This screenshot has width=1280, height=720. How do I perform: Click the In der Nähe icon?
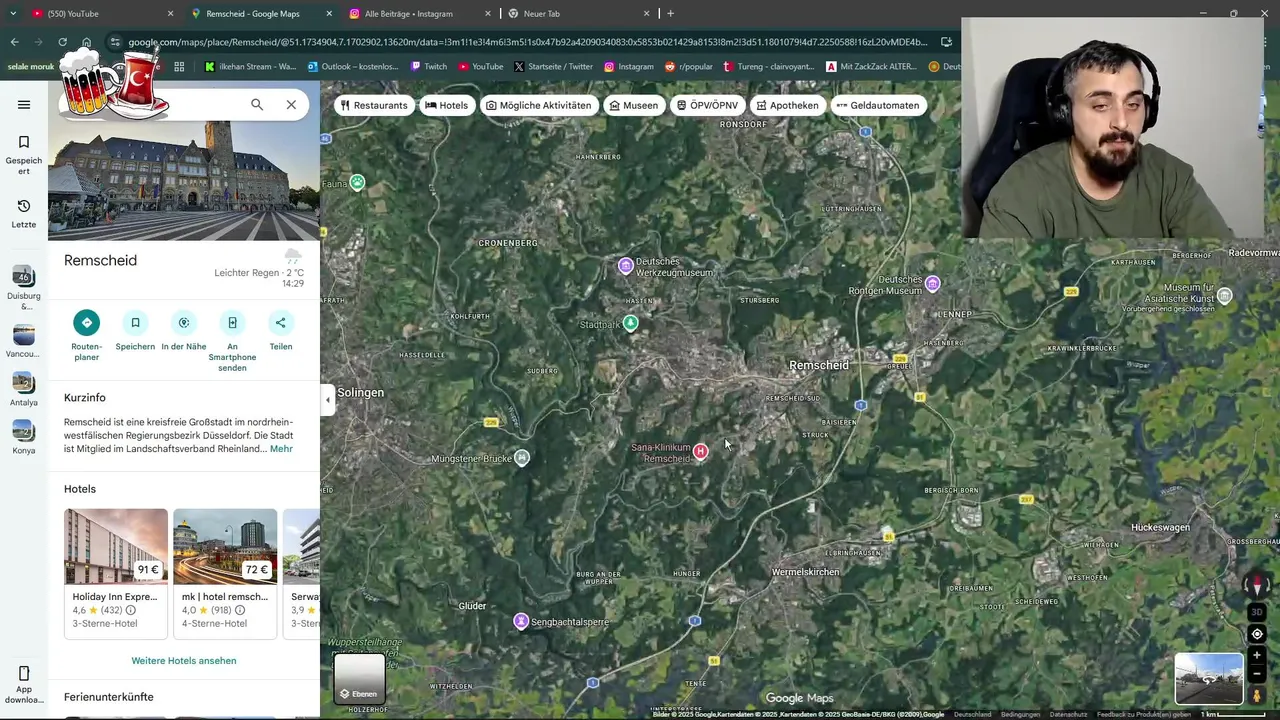click(184, 322)
